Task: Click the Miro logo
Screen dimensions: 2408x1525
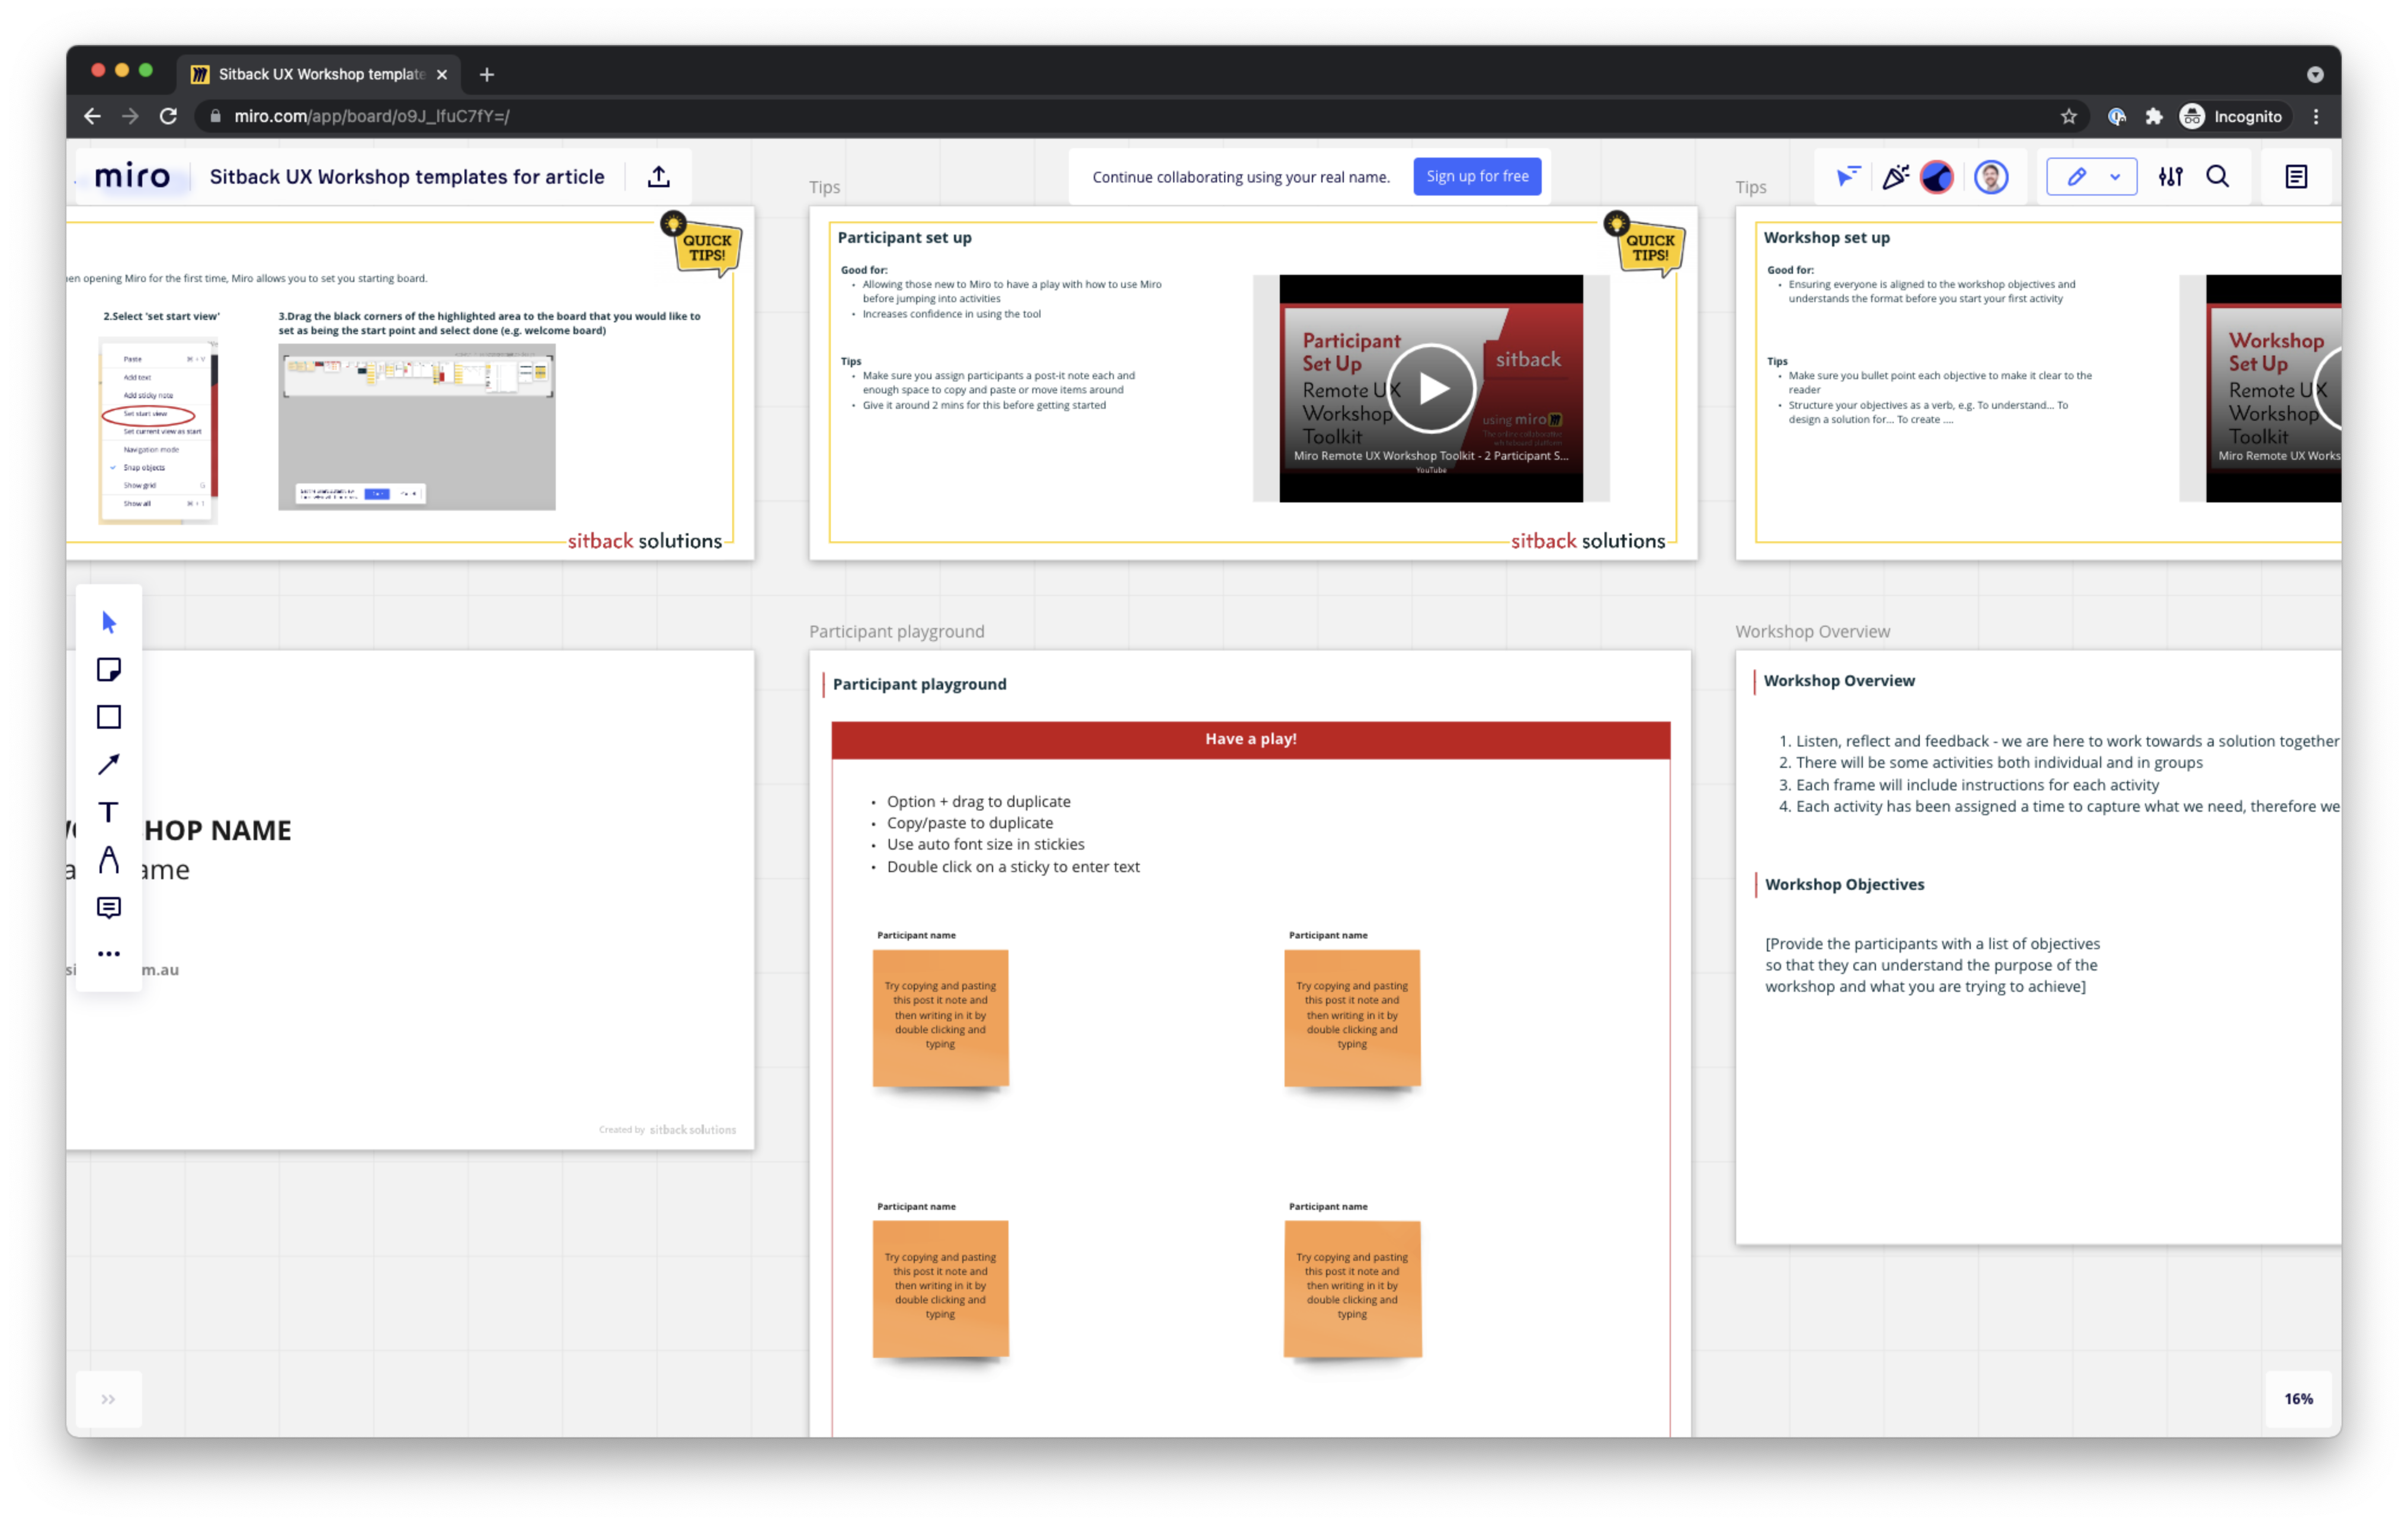Action: pos(132,177)
